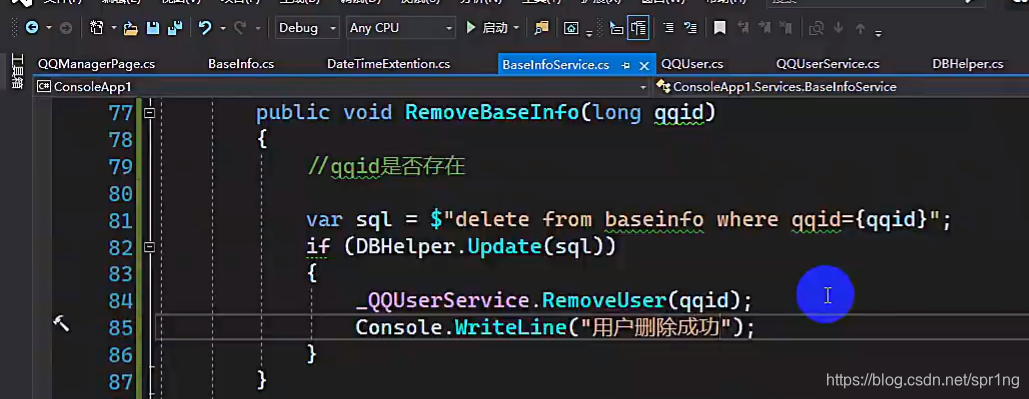This screenshot has width=1029, height=399.
Task: Switch to the BaseInfo.cs tab
Action: (x=241, y=64)
